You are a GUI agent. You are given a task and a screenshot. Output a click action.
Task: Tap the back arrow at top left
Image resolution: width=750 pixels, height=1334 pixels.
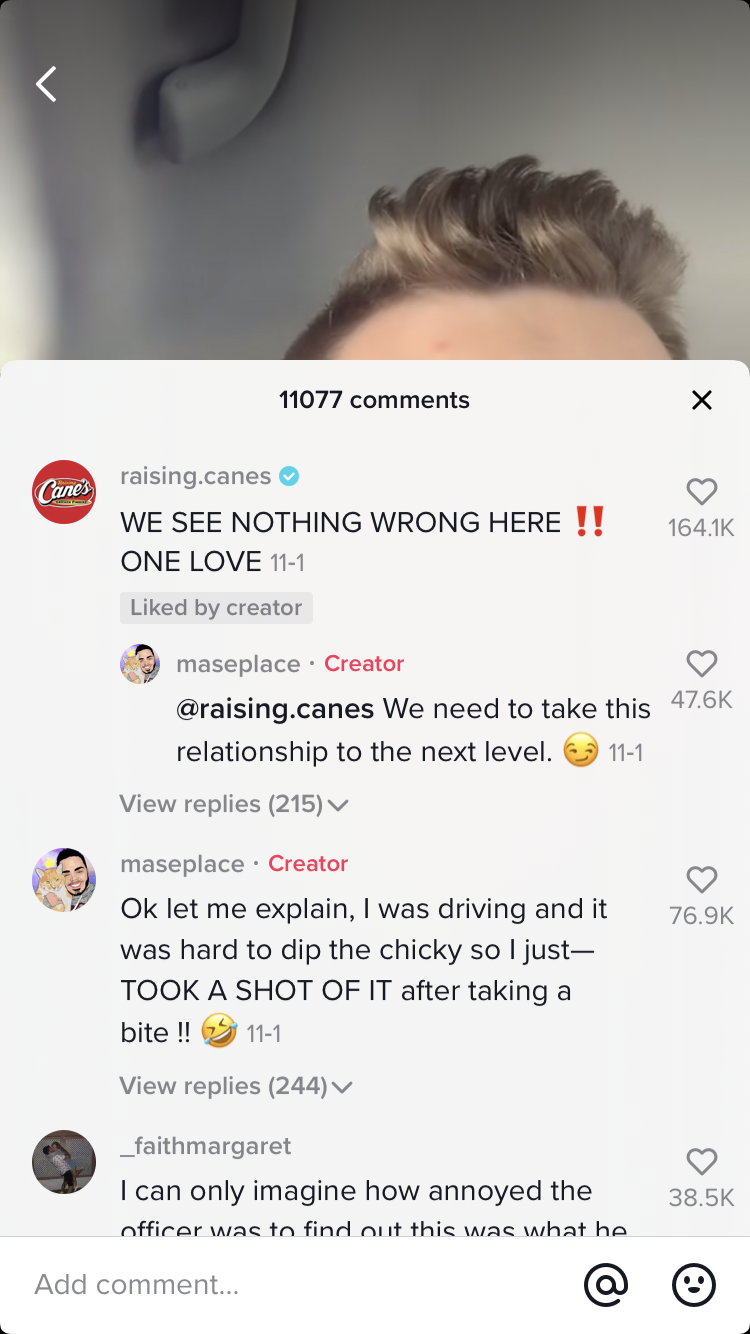point(47,85)
